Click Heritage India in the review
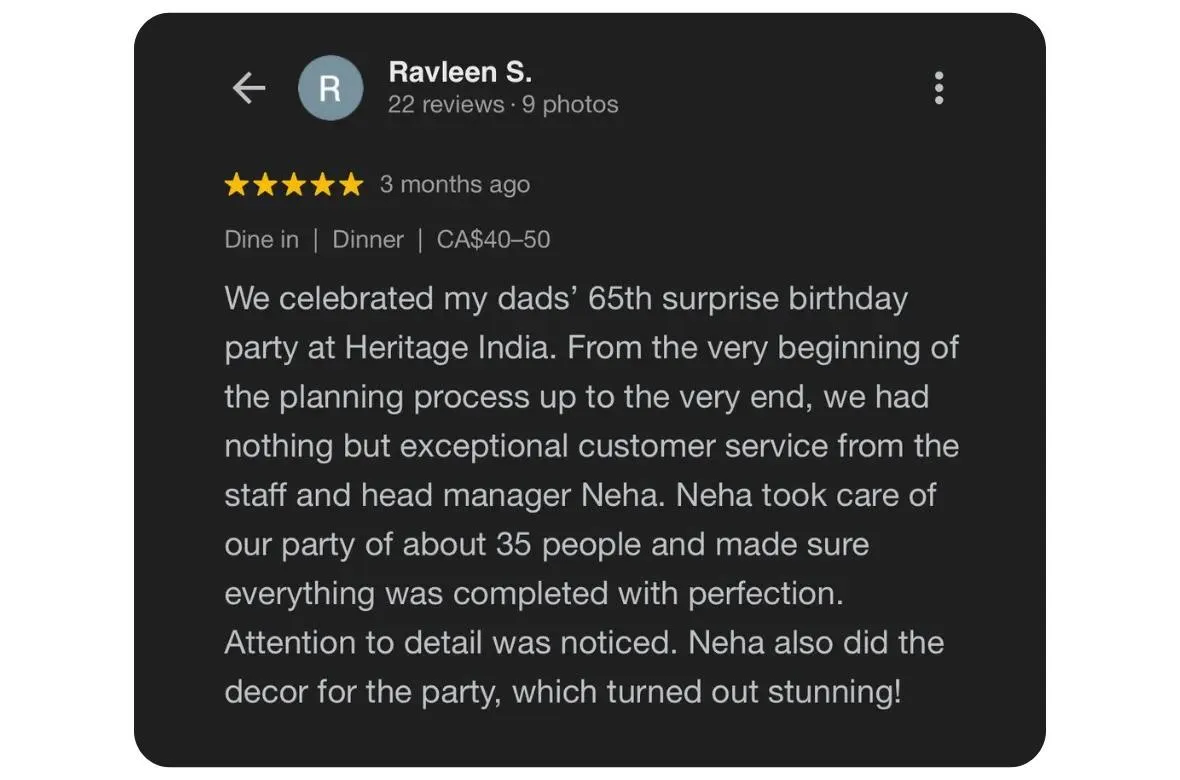 point(446,349)
